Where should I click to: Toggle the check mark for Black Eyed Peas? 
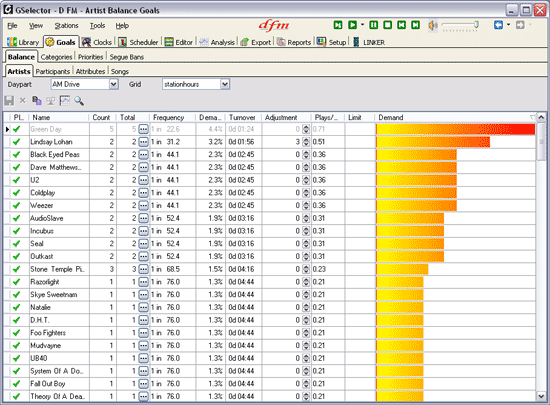16,155
